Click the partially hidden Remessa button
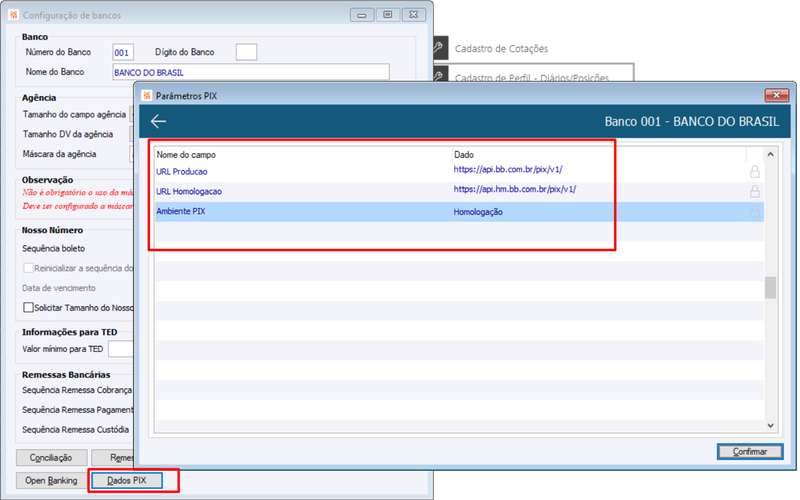Screen dimensions: 800x500 (115, 458)
